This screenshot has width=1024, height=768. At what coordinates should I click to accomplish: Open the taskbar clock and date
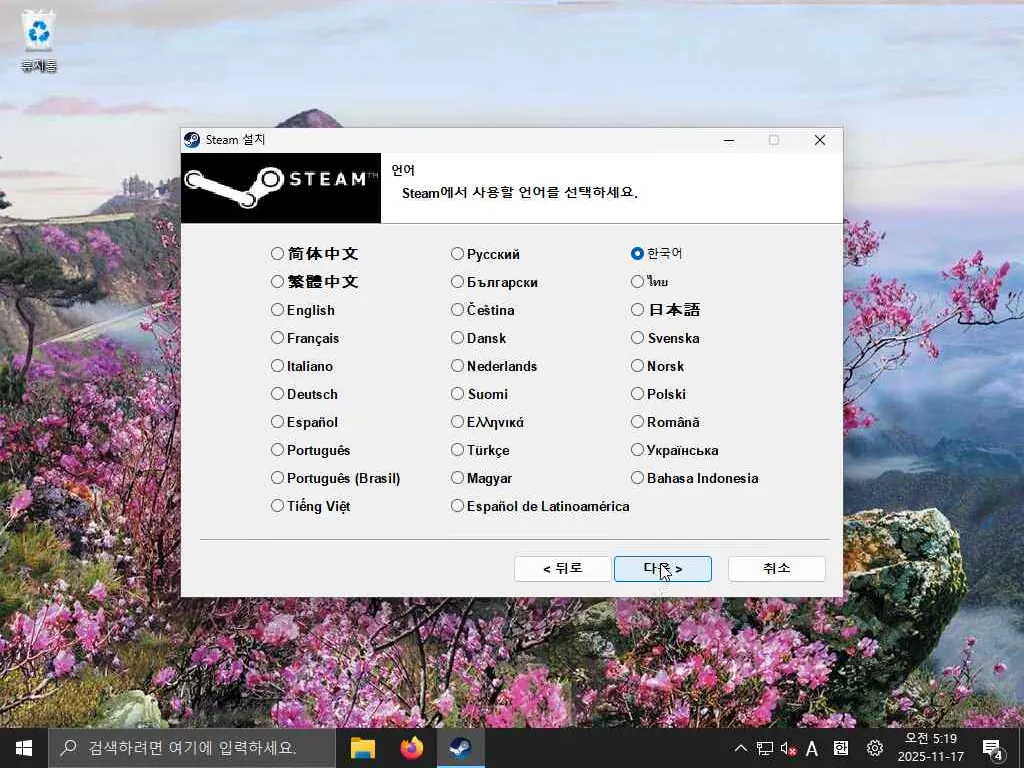(x=931, y=748)
